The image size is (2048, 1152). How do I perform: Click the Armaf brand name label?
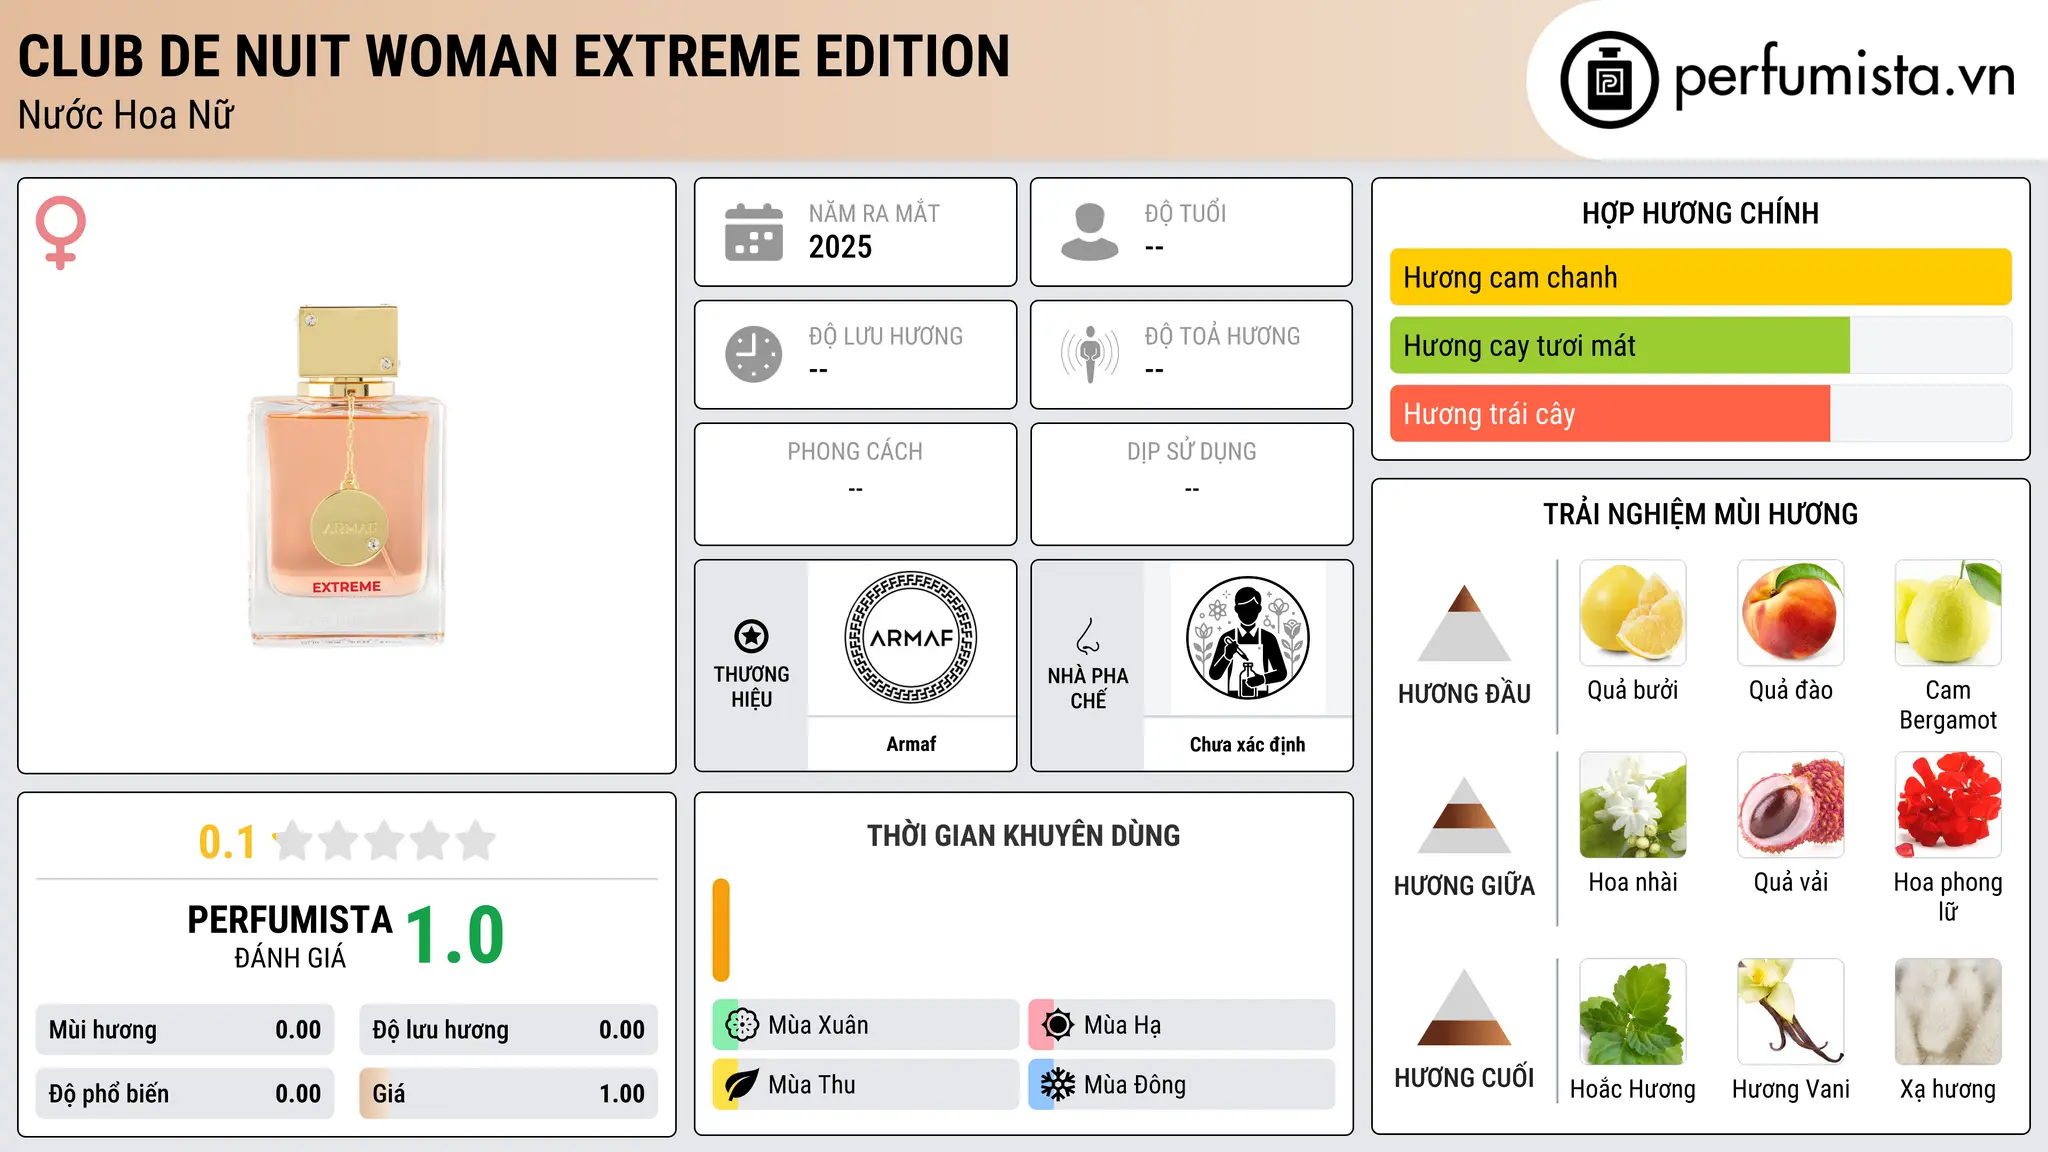[x=911, y=744]
